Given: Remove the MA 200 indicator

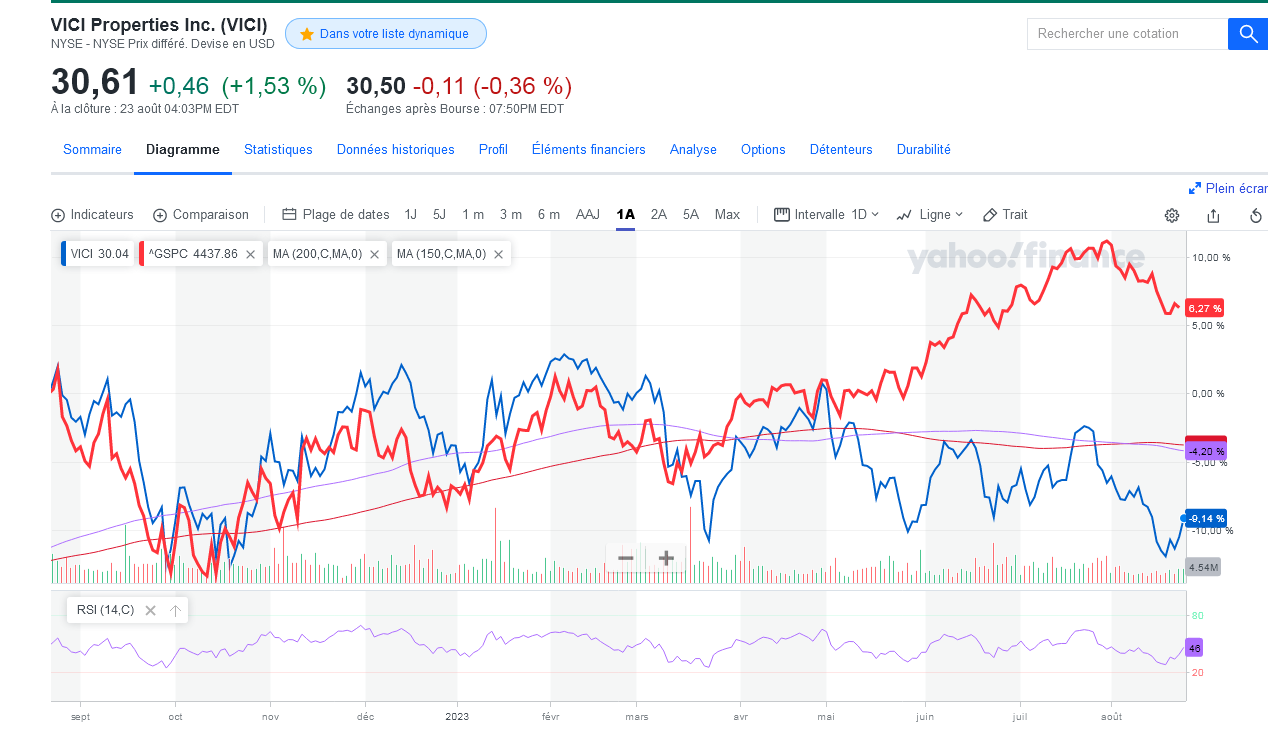Looking at the screenshot, I should tap(374, 254).
